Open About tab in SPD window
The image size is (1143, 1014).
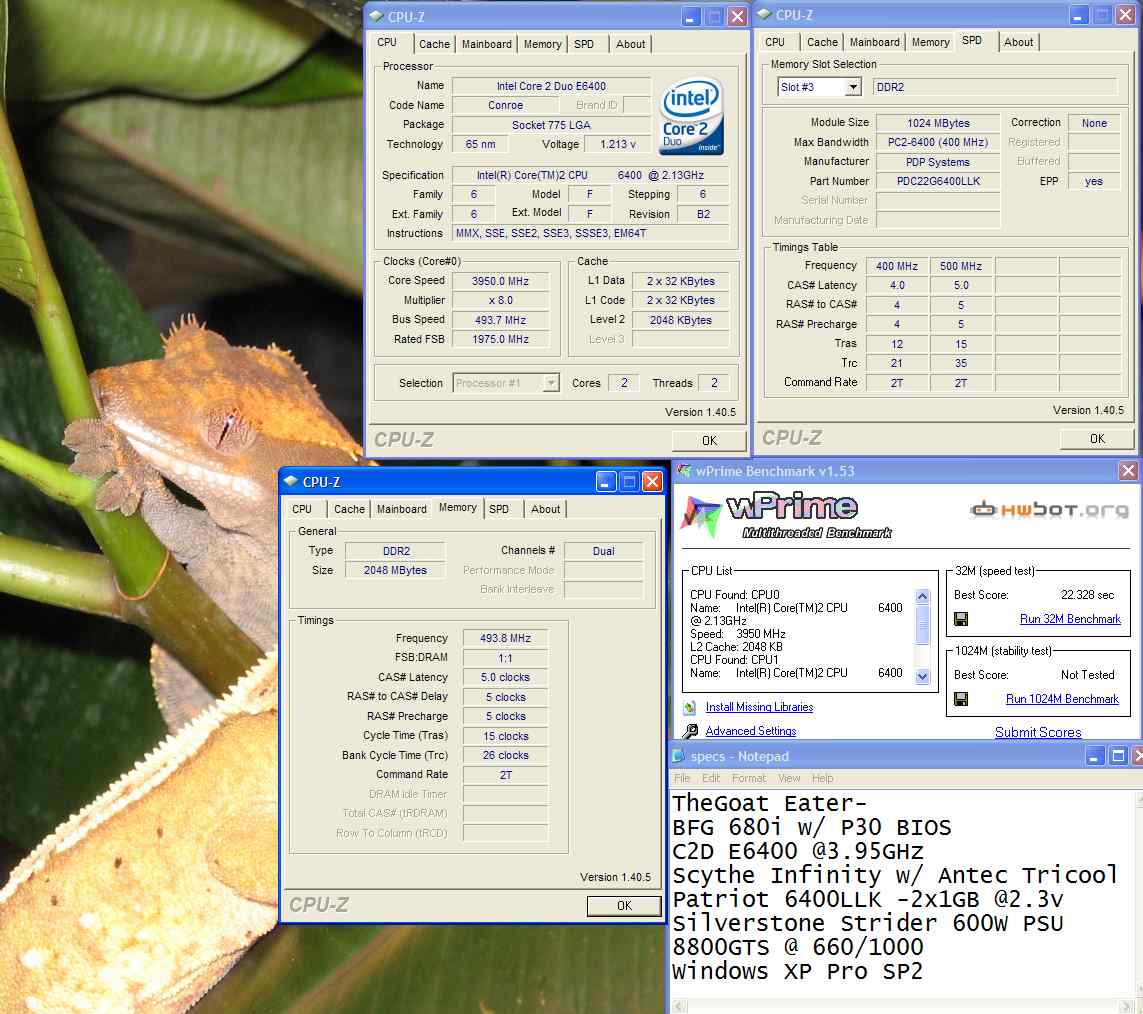[x=1018, y=42]
